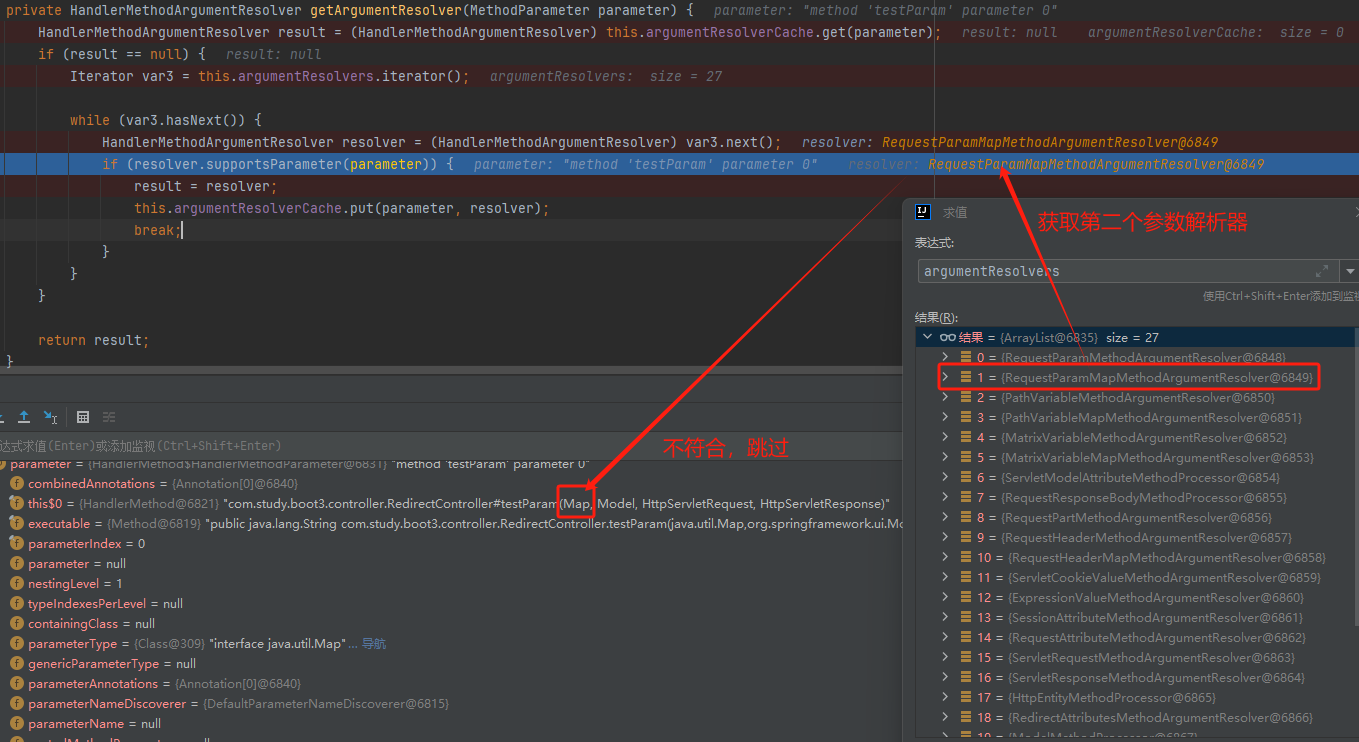
Task: Expand item 1 RequestParamMapMethodArgumentResolver
Action: (945, 378)
